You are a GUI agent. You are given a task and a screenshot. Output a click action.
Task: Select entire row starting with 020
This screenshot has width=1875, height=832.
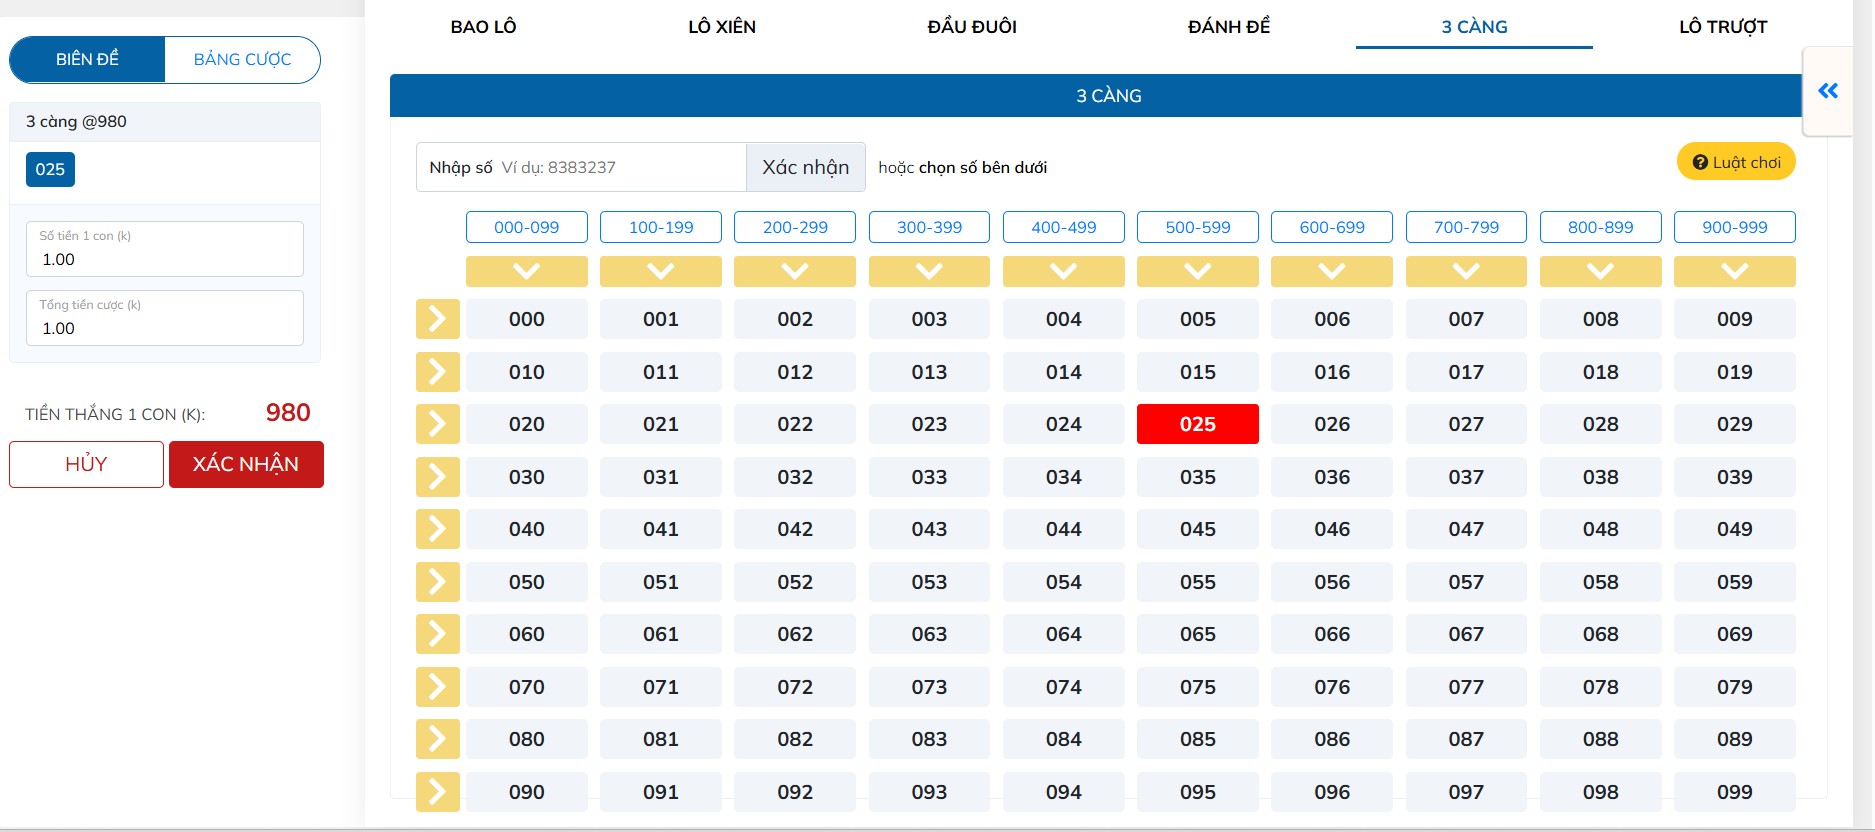[x=437, y=424]
